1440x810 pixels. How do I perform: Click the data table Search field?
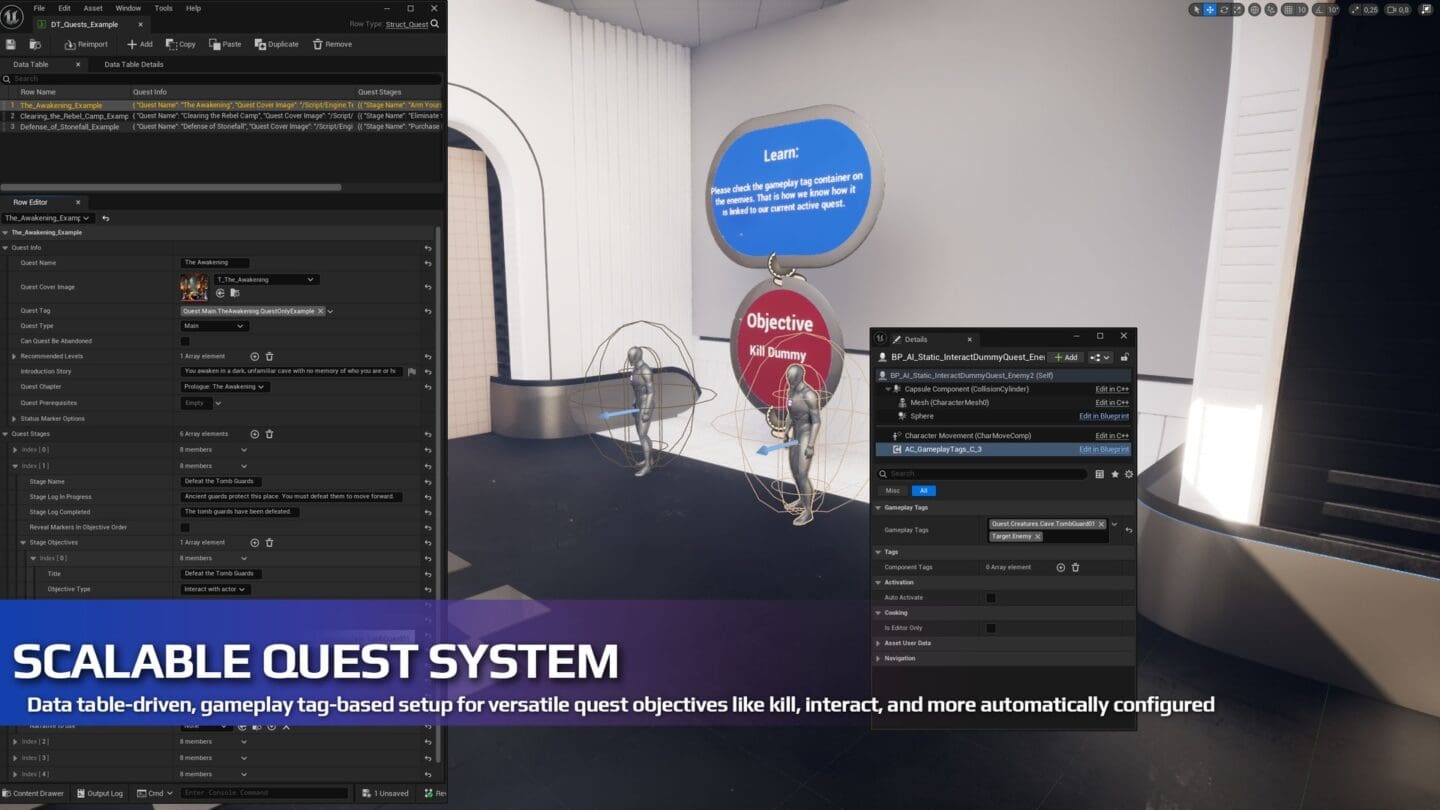point(222,79)
